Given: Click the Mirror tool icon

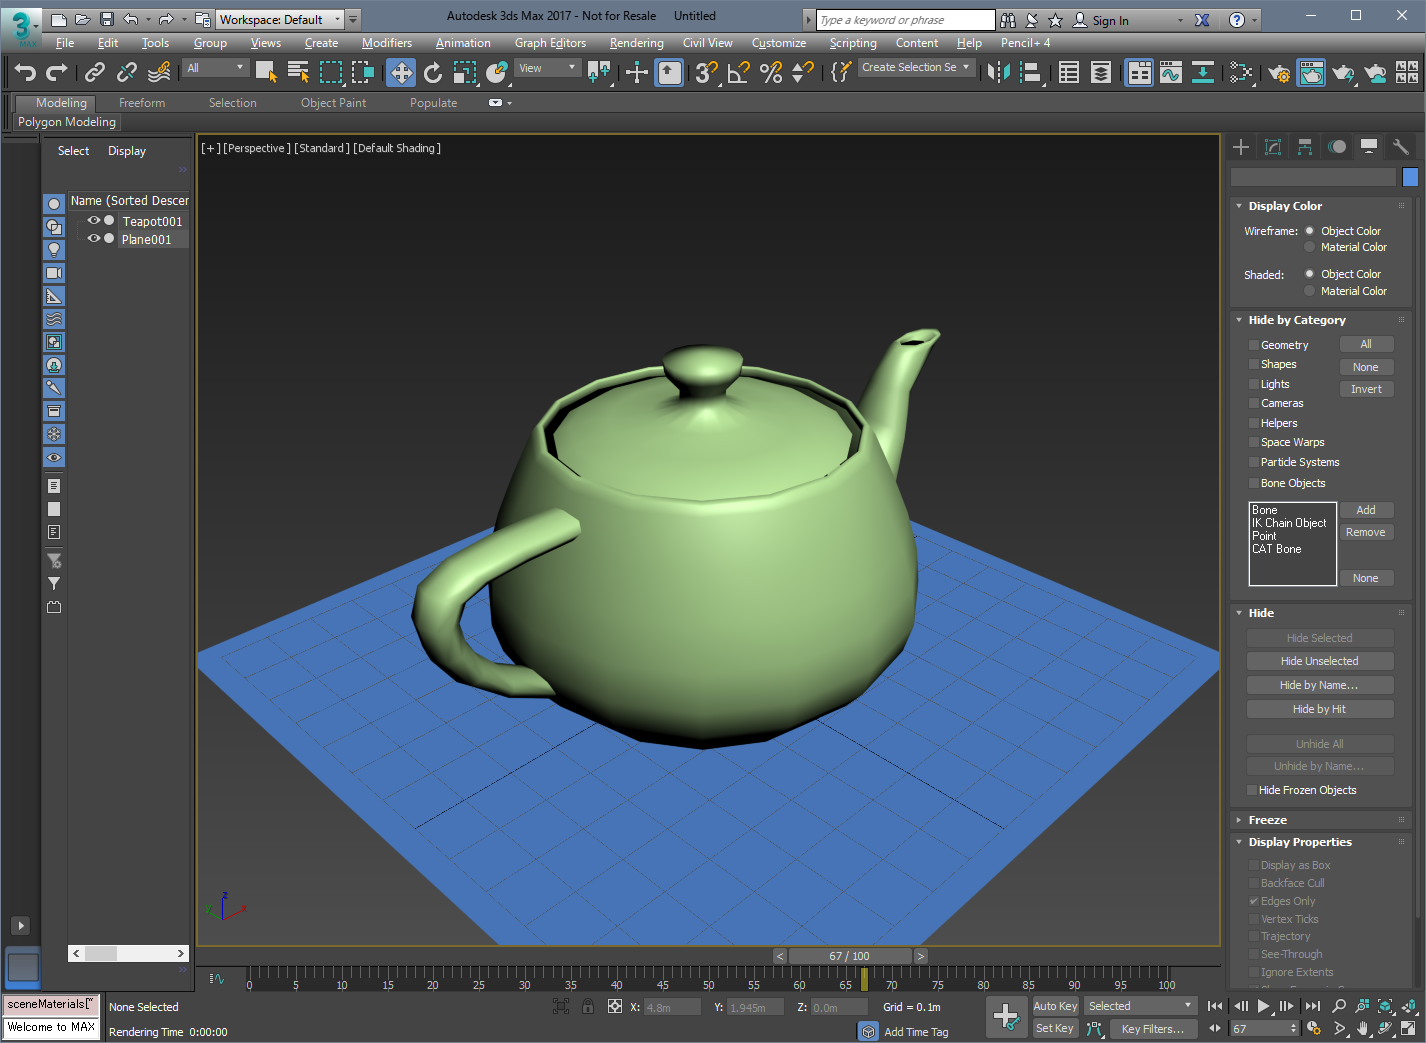Looking at the screenshot, I should point(998,72).
